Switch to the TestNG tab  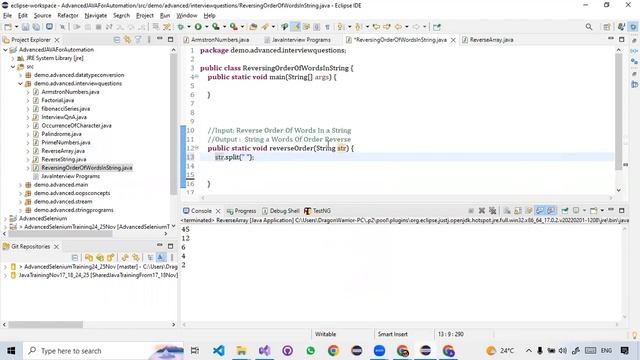coord(318,211)
